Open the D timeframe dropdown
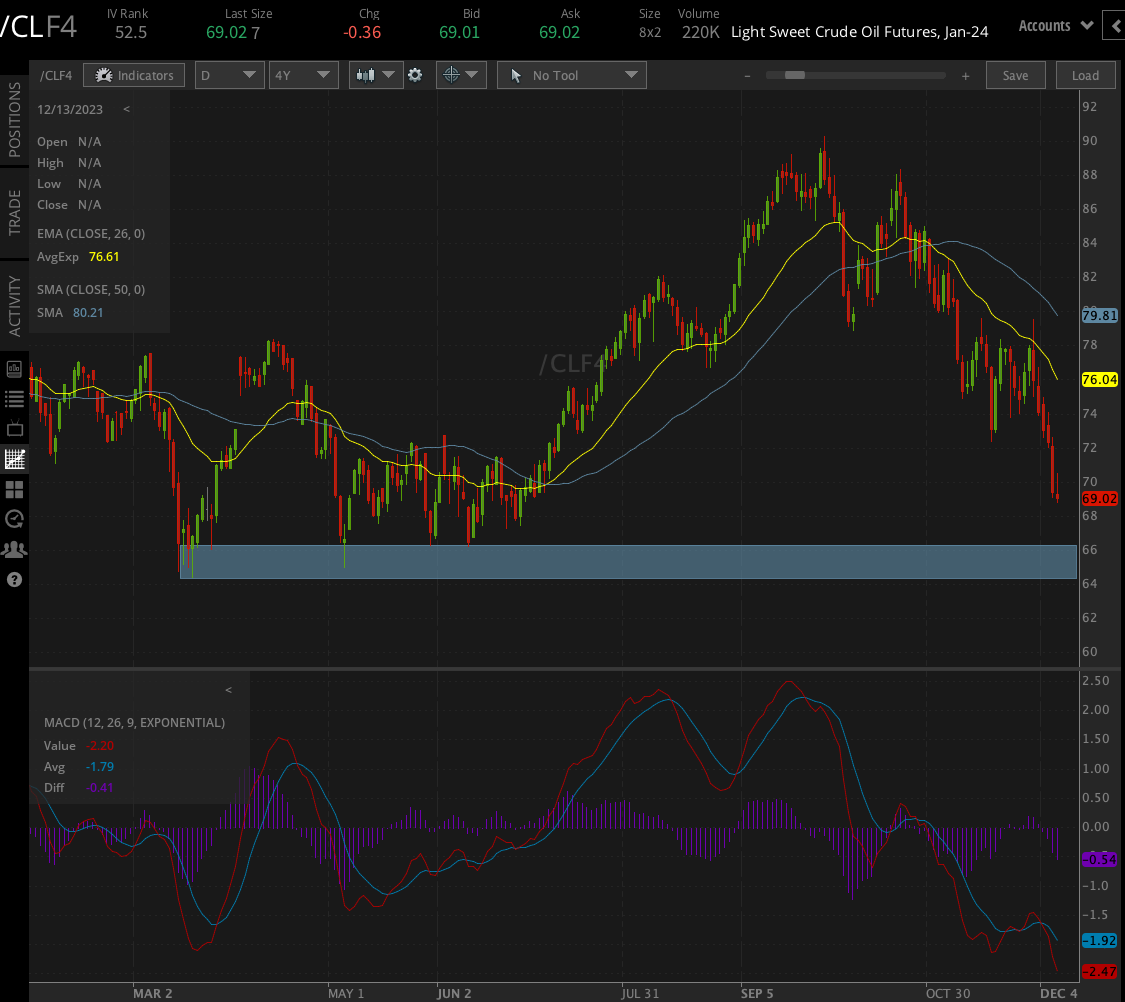Screen dimensions: 1125x1002 [x=230, y=75]
